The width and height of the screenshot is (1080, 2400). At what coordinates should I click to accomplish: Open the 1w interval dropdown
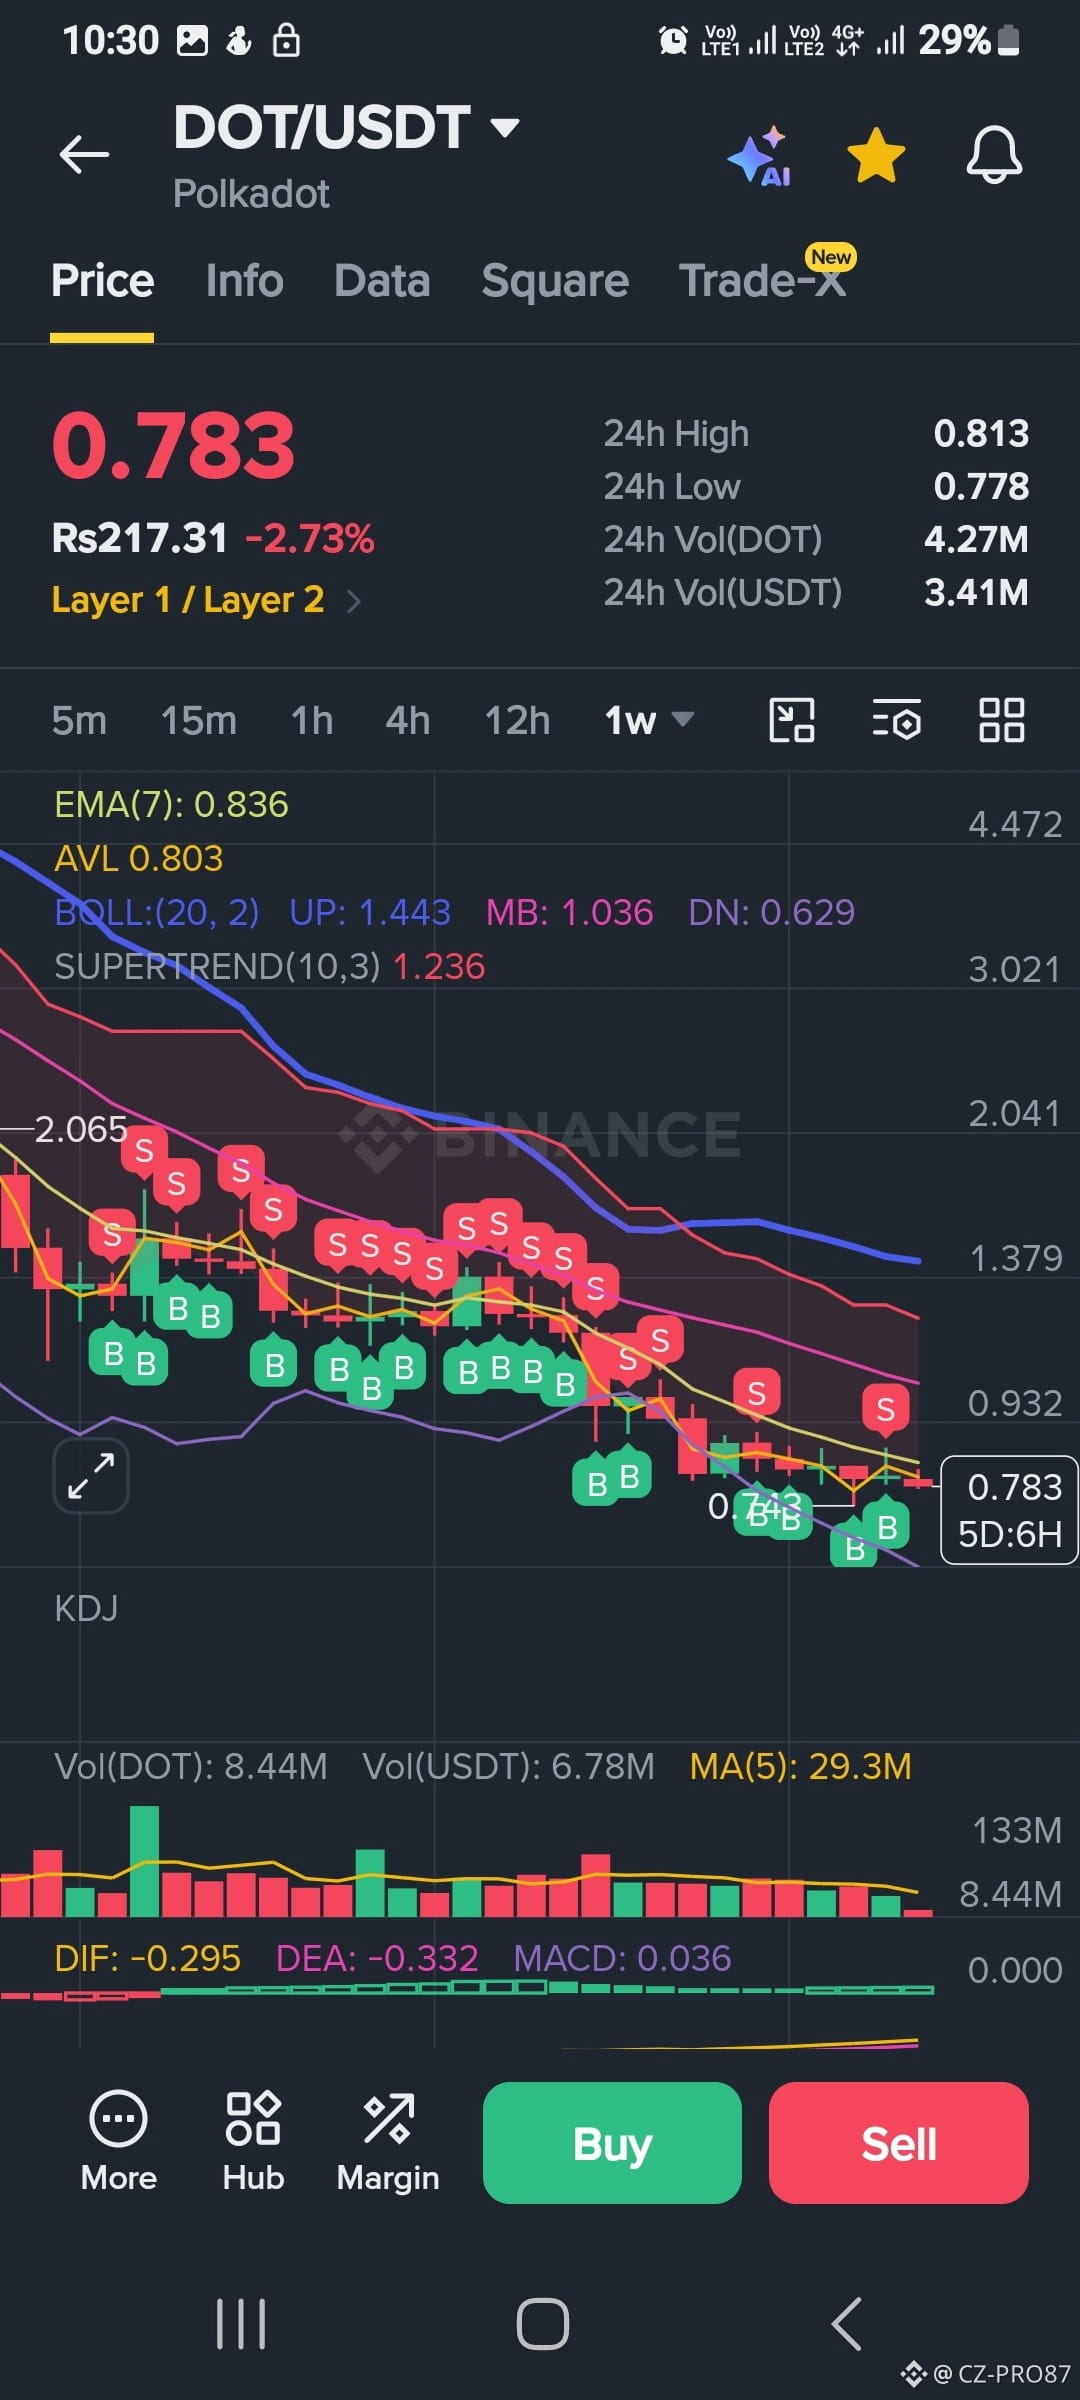(649, 720)
